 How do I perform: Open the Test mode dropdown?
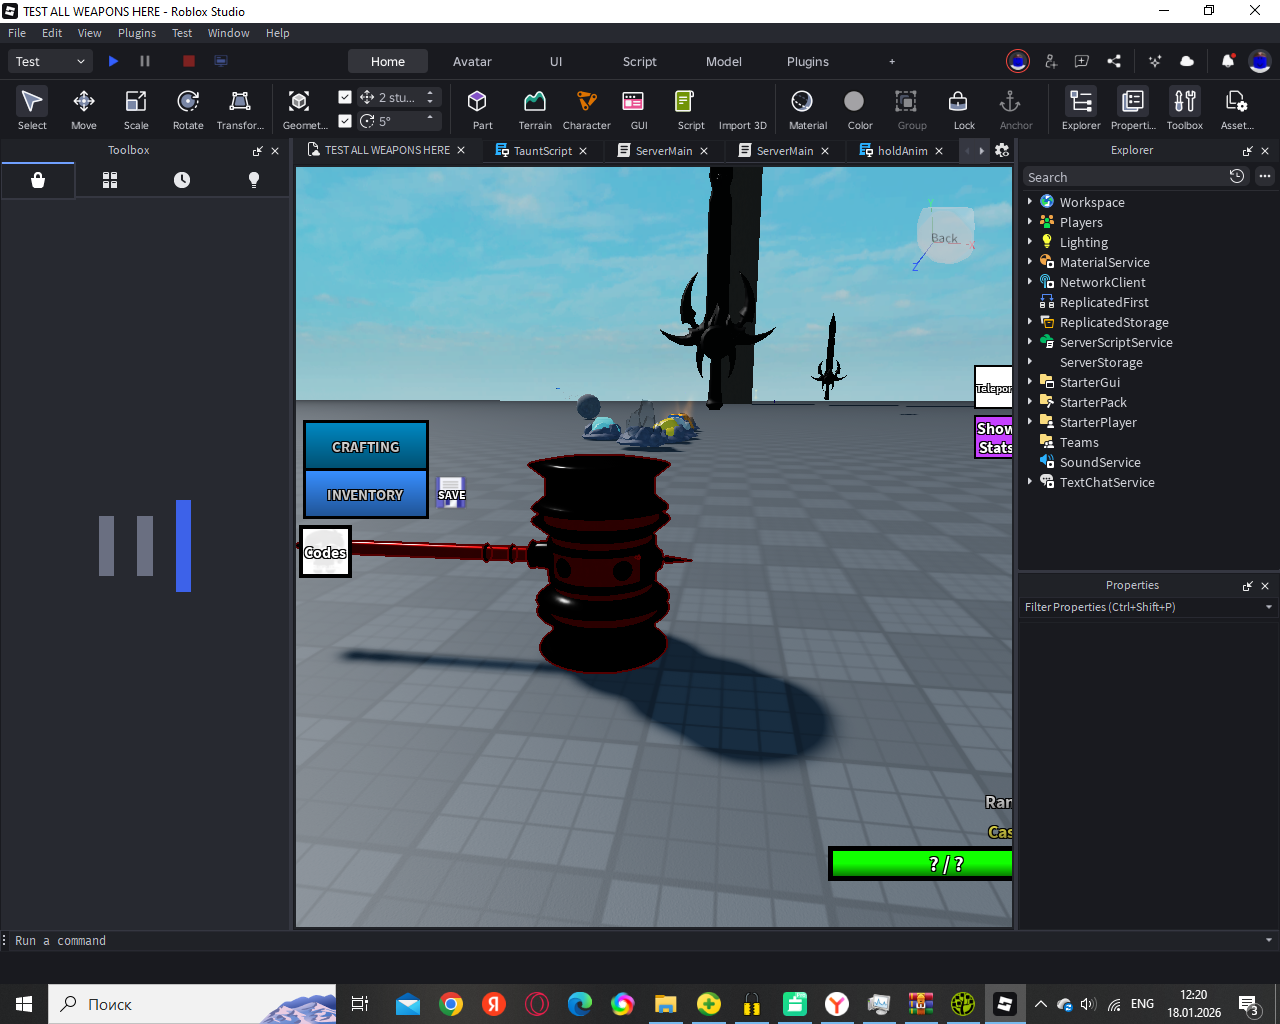(50, 62)
